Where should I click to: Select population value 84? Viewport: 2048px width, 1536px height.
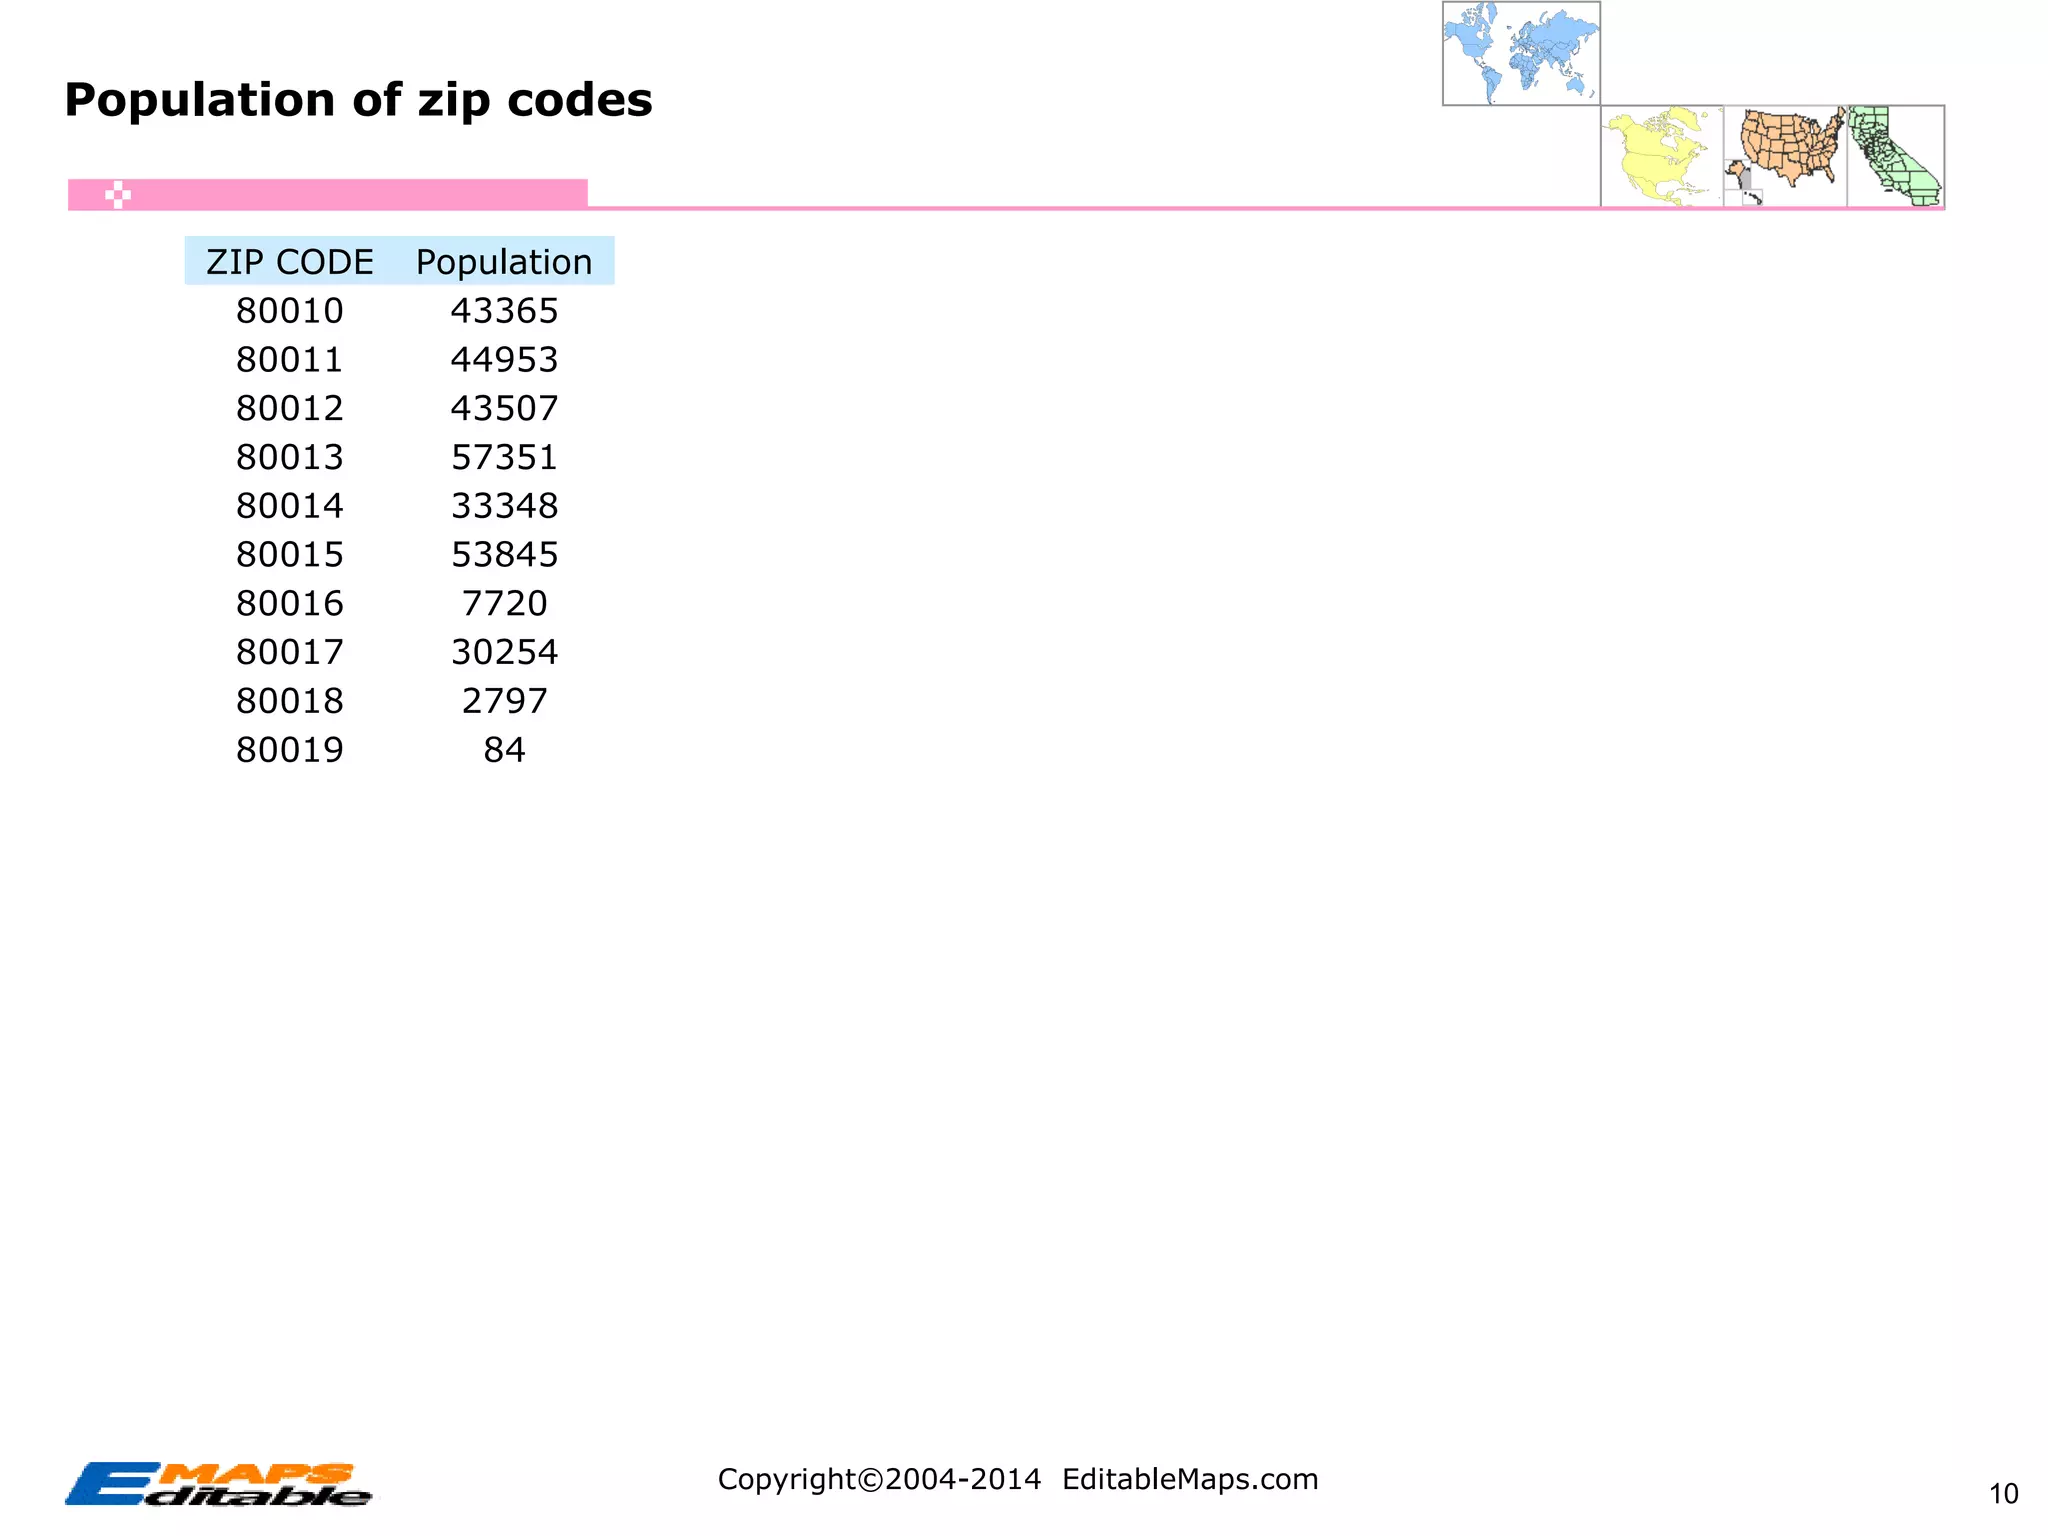click(x=504, y=750)
